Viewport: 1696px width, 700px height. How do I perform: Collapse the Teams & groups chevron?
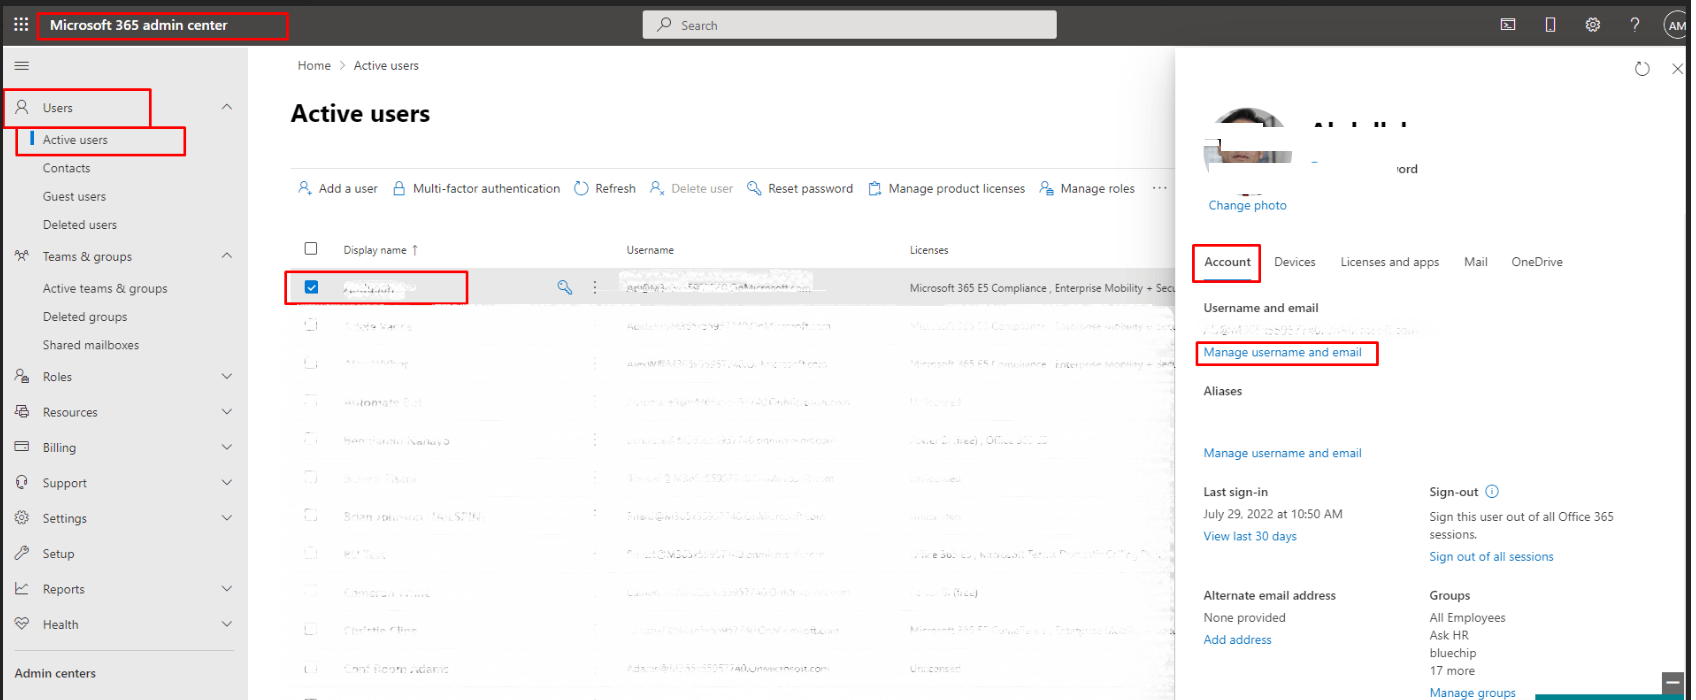[227, 256]
